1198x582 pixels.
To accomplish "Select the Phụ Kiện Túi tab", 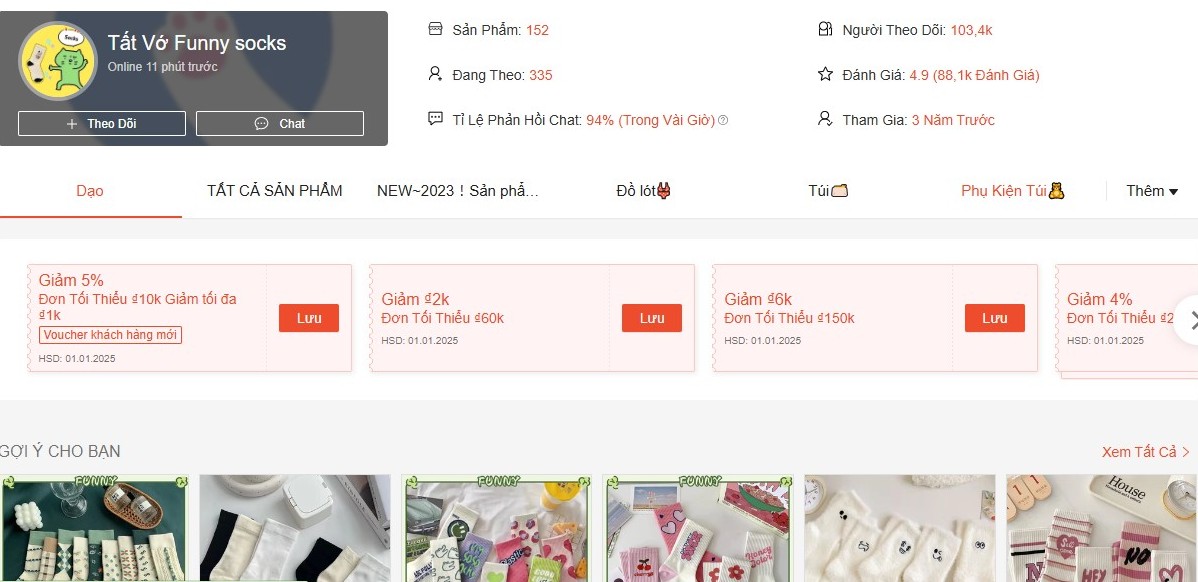I will pos(1013,191).
